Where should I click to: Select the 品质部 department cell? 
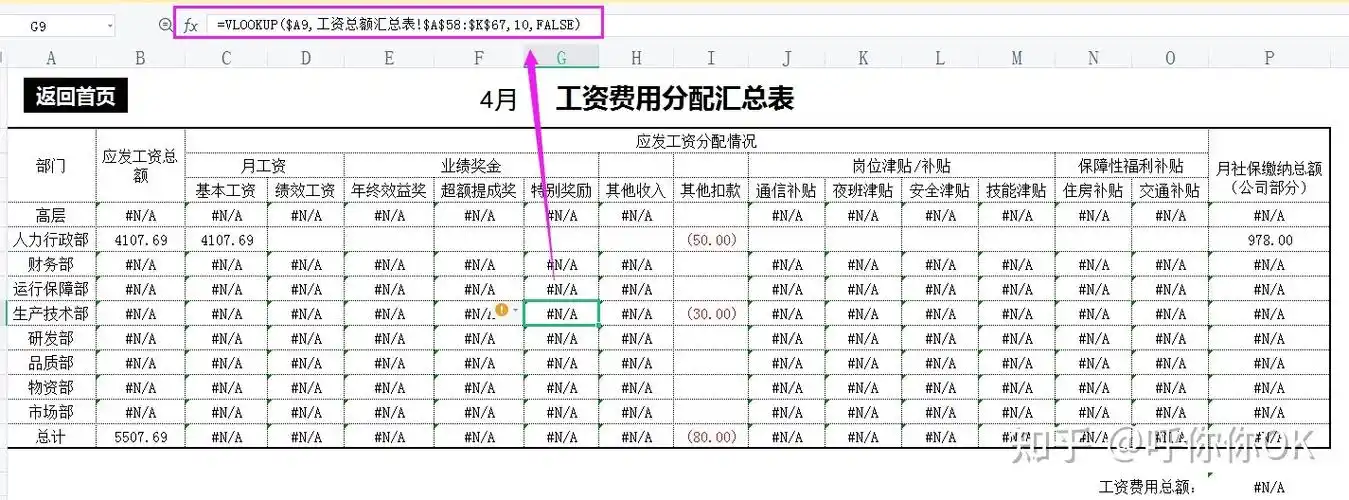pyautogui.click(x=51, y=362)
